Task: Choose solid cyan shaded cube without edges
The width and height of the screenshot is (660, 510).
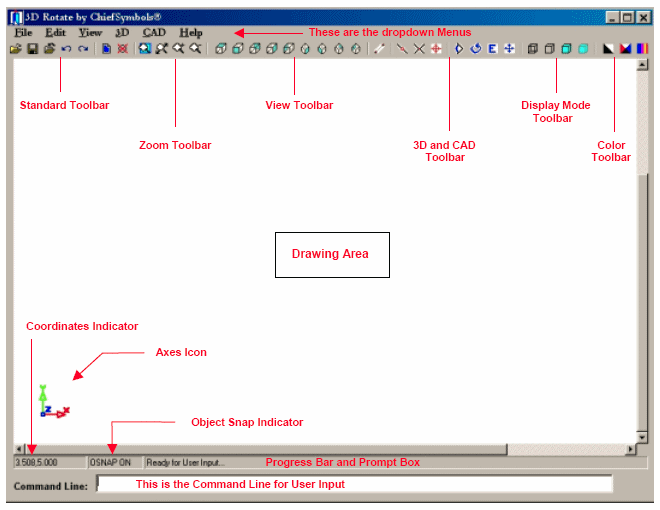Action: (583, 49)
